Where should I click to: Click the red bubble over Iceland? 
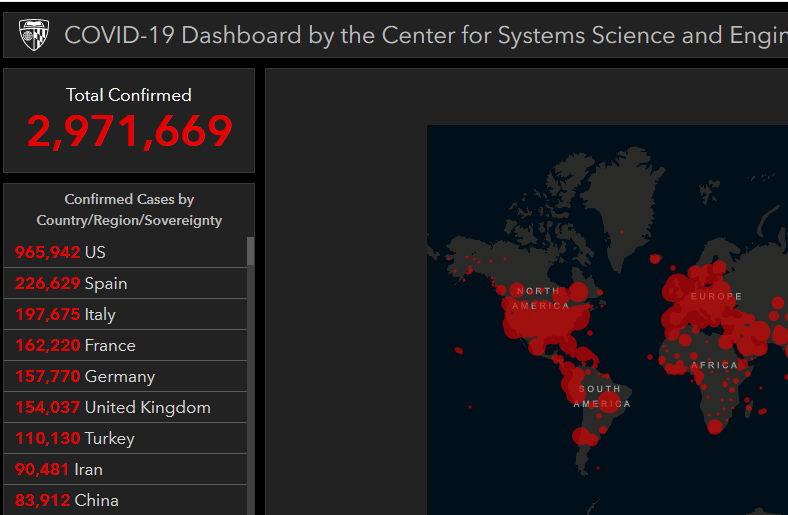click(x=655, y=259)
